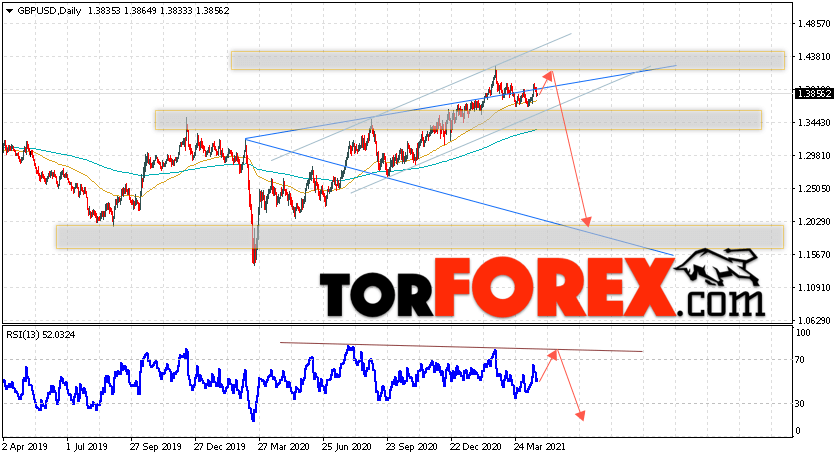This screenshot has height=458, width=838.
Task: Click price level 1.10910 on the scale
Action: 813,288
